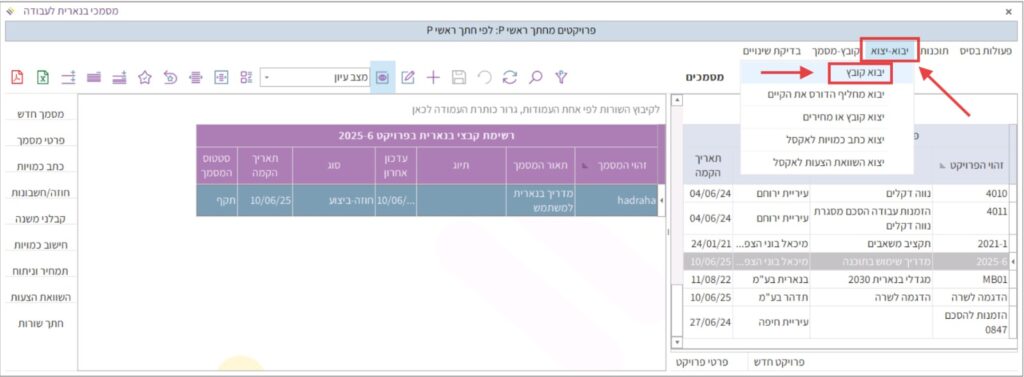Viewport: 1024px width, 377px height.
Task: Click the filter funnel icon
Action: [560, 77]
